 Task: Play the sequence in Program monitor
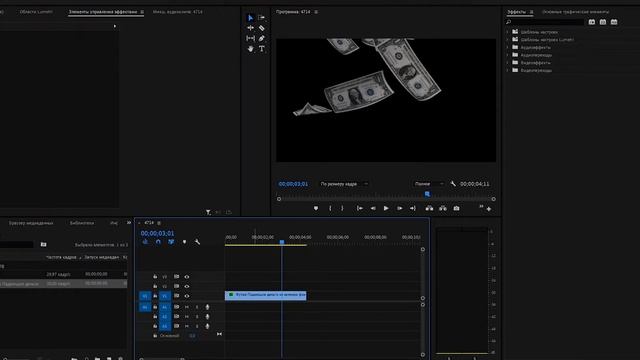pyautogui.click(x=386, y=208)
